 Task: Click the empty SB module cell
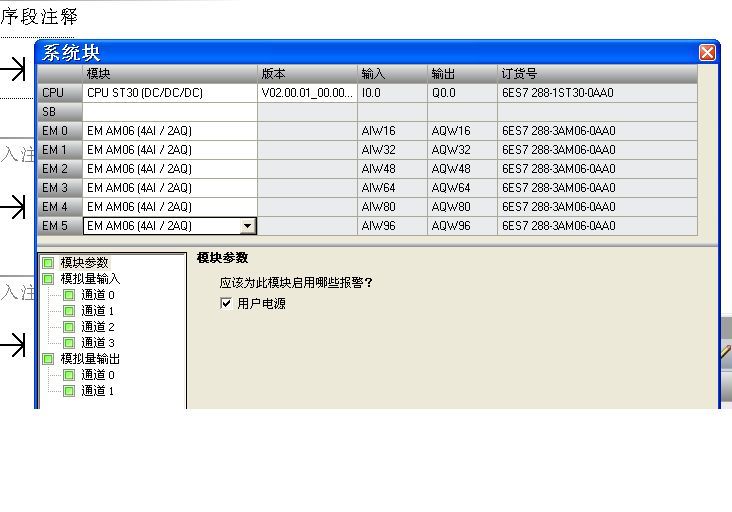[x=170, y=112]
